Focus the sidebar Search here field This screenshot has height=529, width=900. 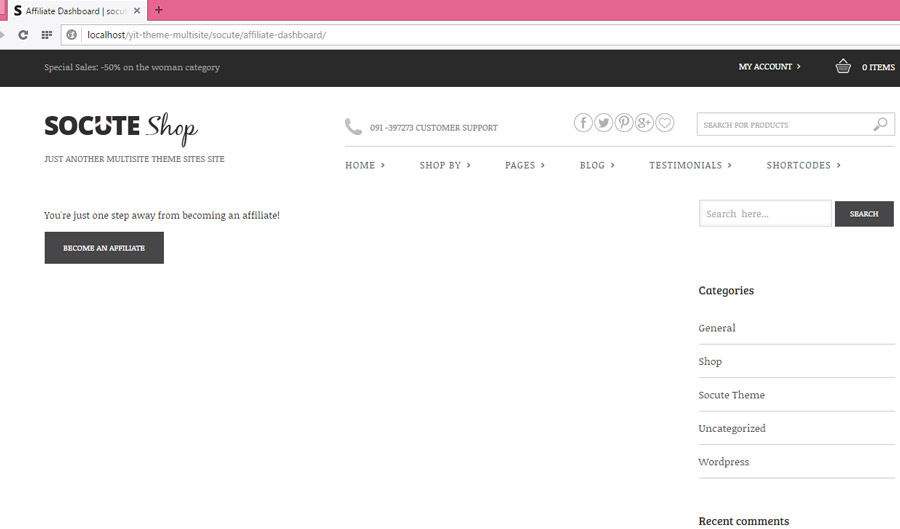[765, 213]
